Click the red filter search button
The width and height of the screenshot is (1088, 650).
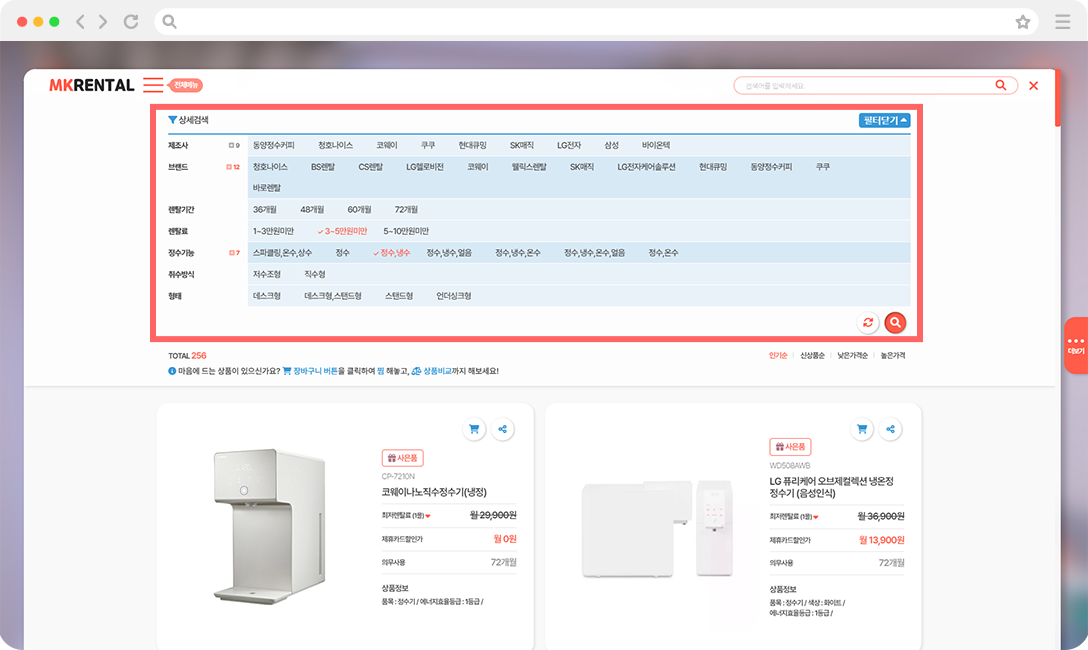[895, 322]
